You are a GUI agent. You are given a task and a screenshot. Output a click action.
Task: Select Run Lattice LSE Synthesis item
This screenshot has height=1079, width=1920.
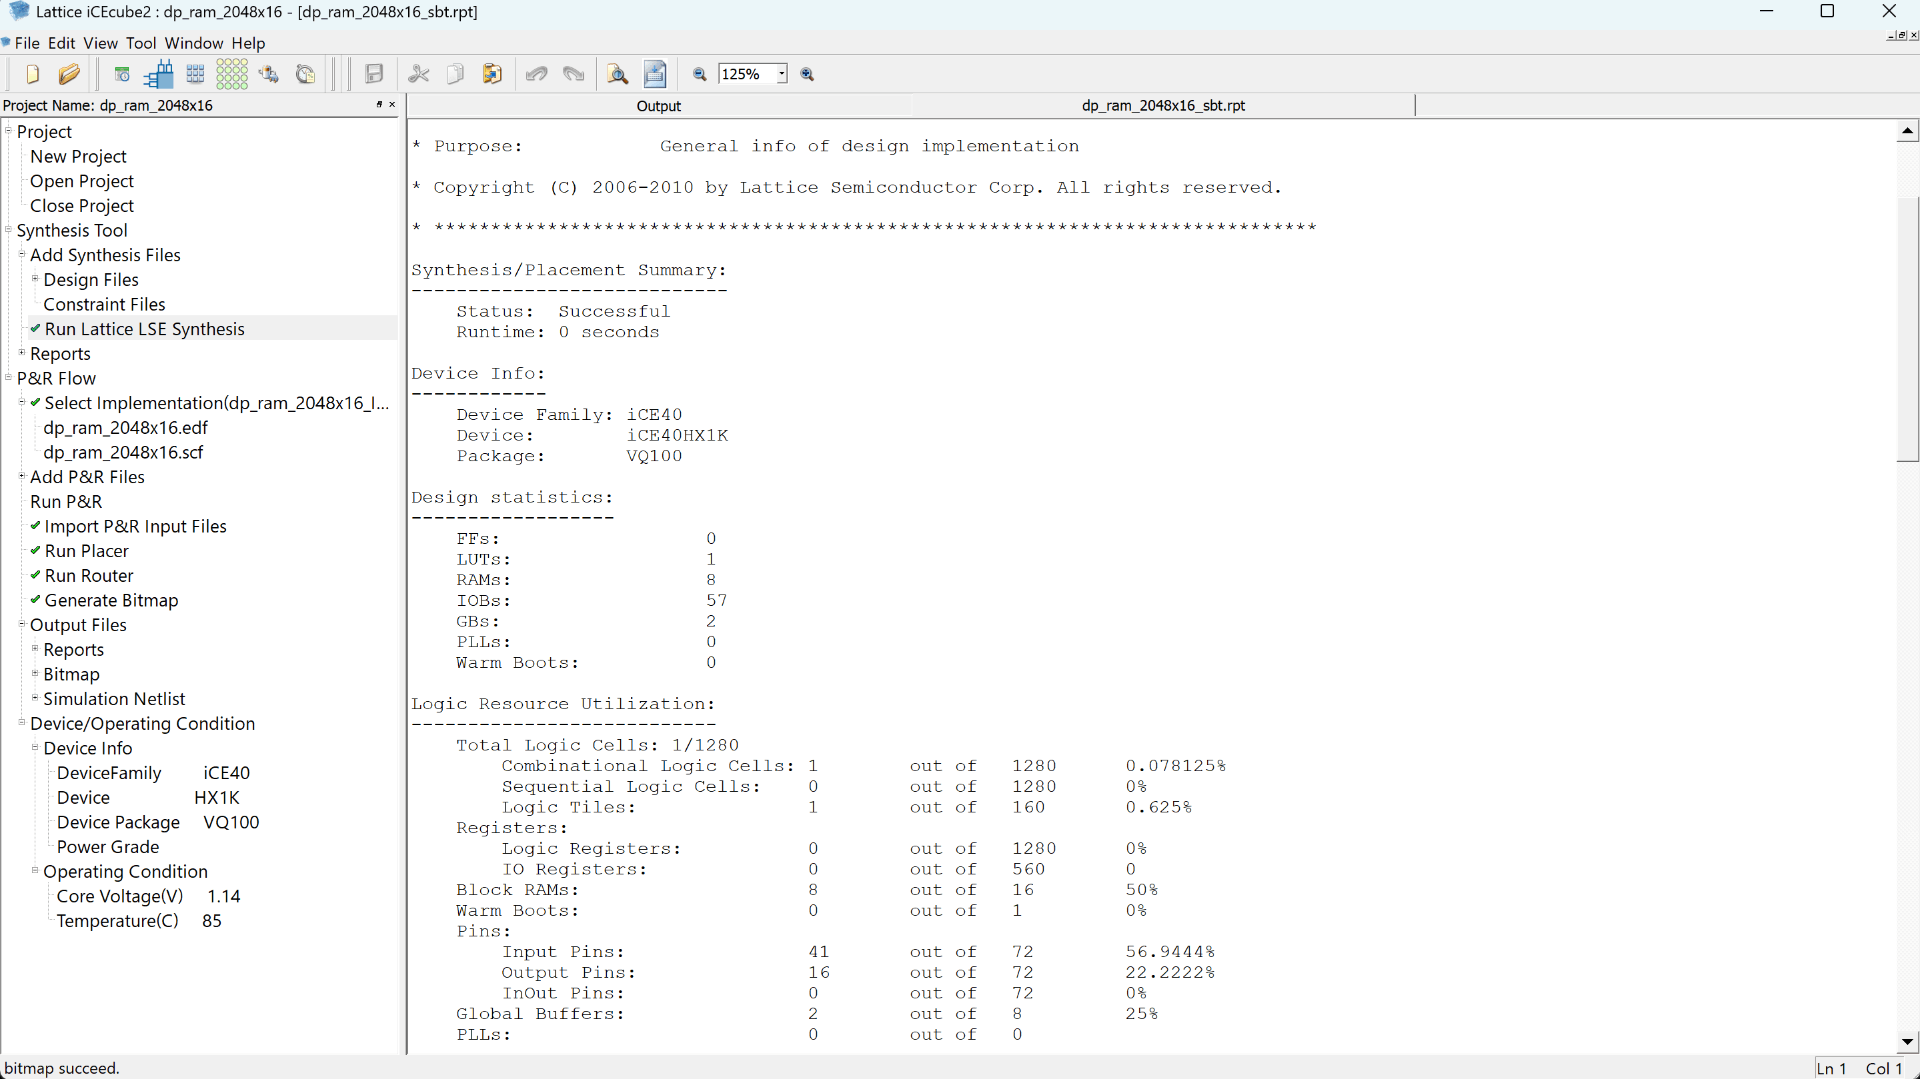pos(144,329)
